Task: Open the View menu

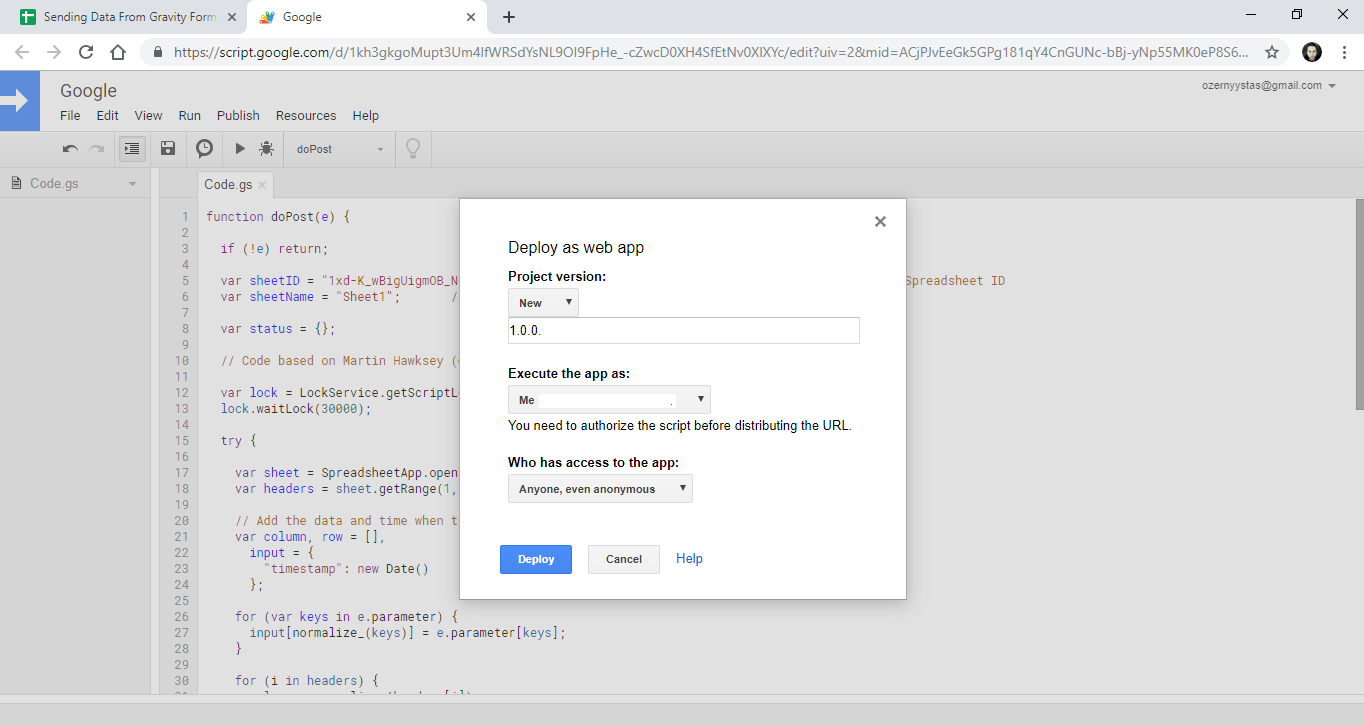Action: tap(148, 115)
